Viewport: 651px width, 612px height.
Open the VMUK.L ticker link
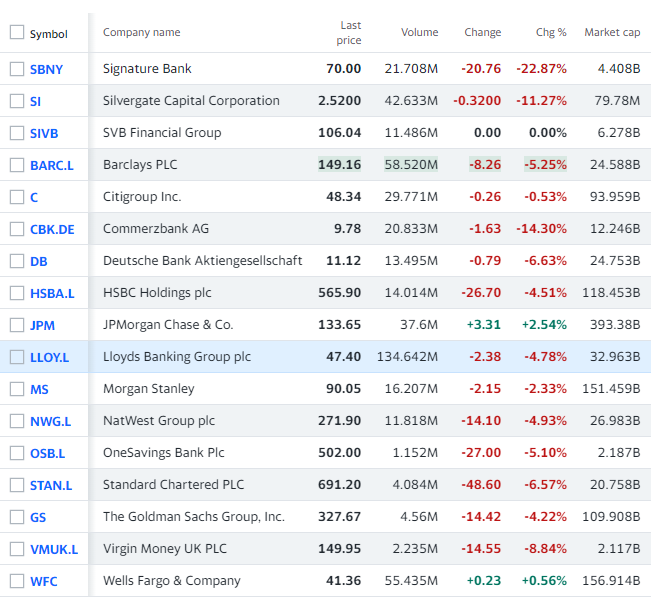pos(54,549)
